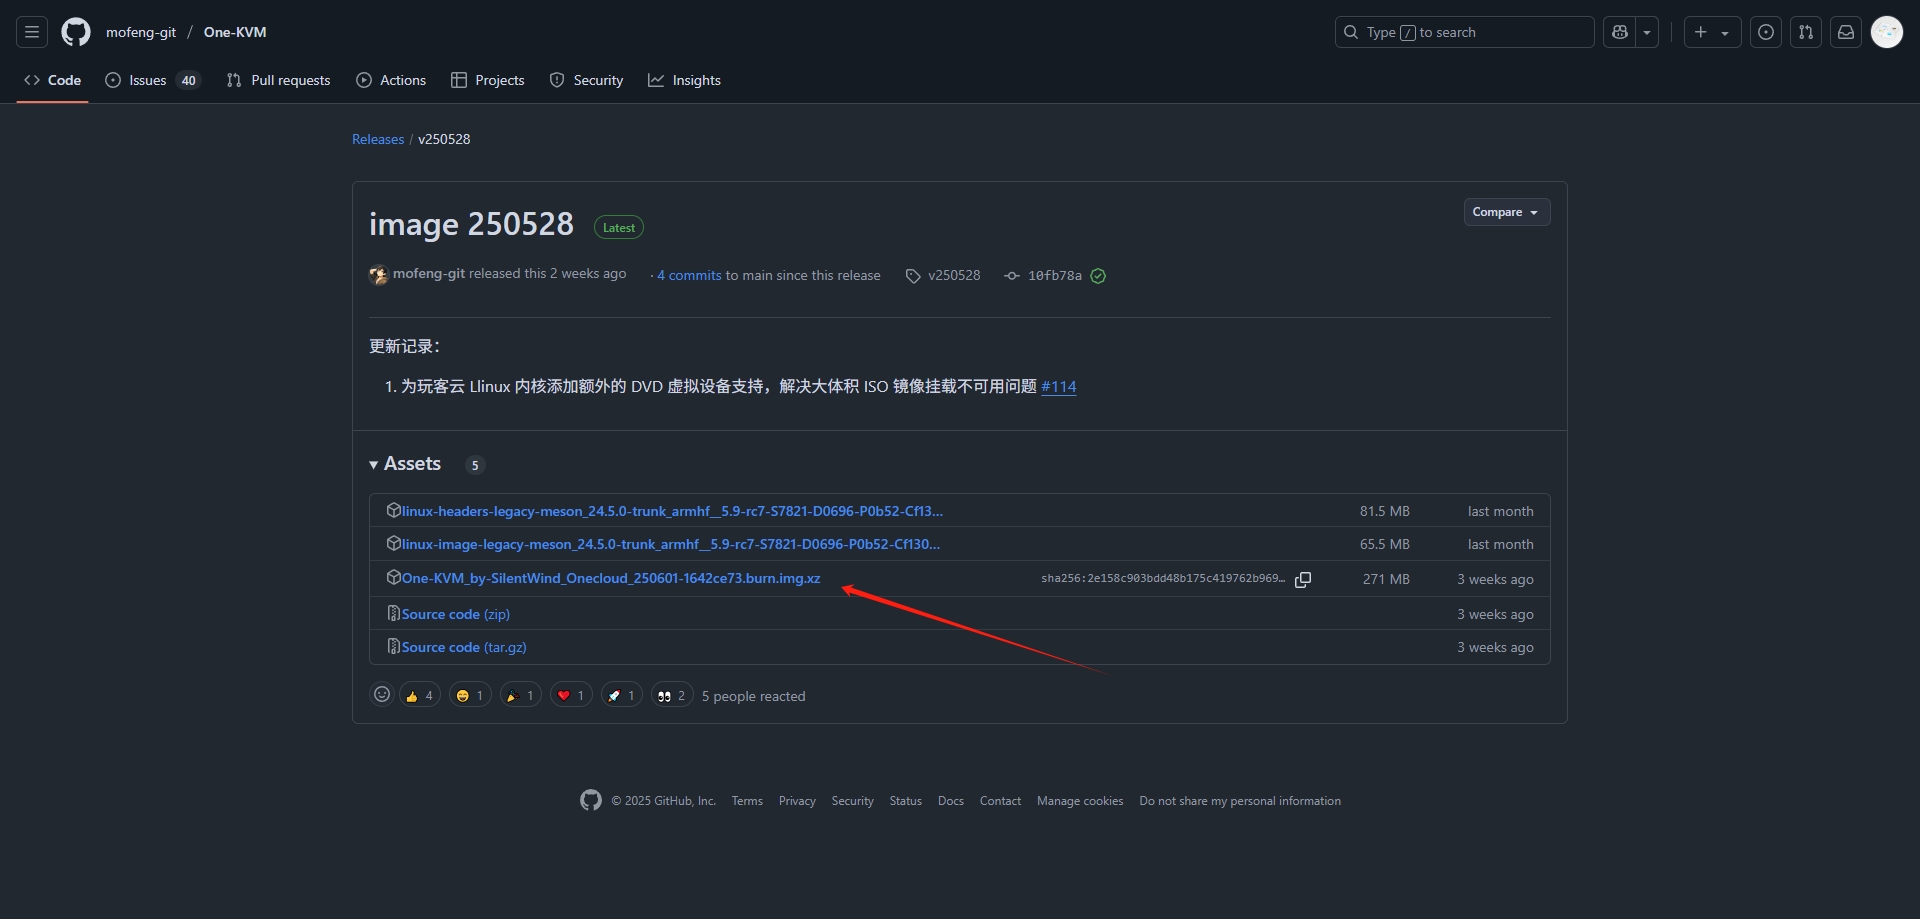Go to the Releases breadcrumb link
1920x919 pixels.
(x=378, y=139)
